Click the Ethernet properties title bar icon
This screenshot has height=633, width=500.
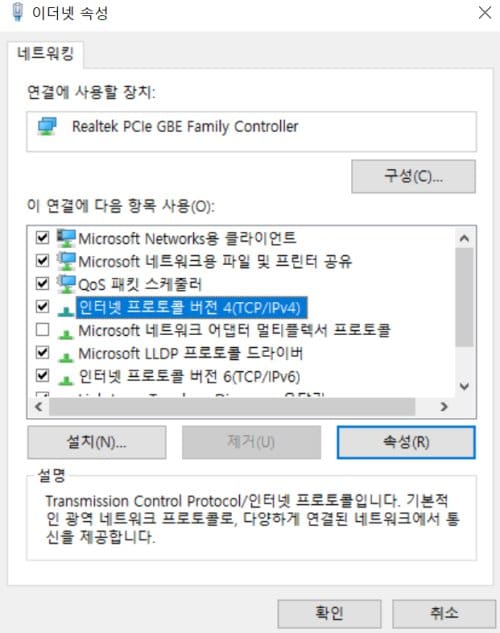tap(17, 12)
